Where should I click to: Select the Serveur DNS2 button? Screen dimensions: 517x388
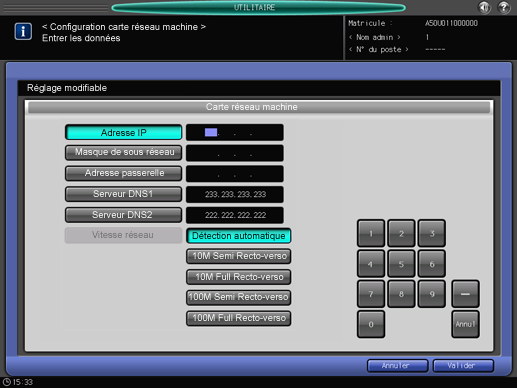click(x=123, y=215)
